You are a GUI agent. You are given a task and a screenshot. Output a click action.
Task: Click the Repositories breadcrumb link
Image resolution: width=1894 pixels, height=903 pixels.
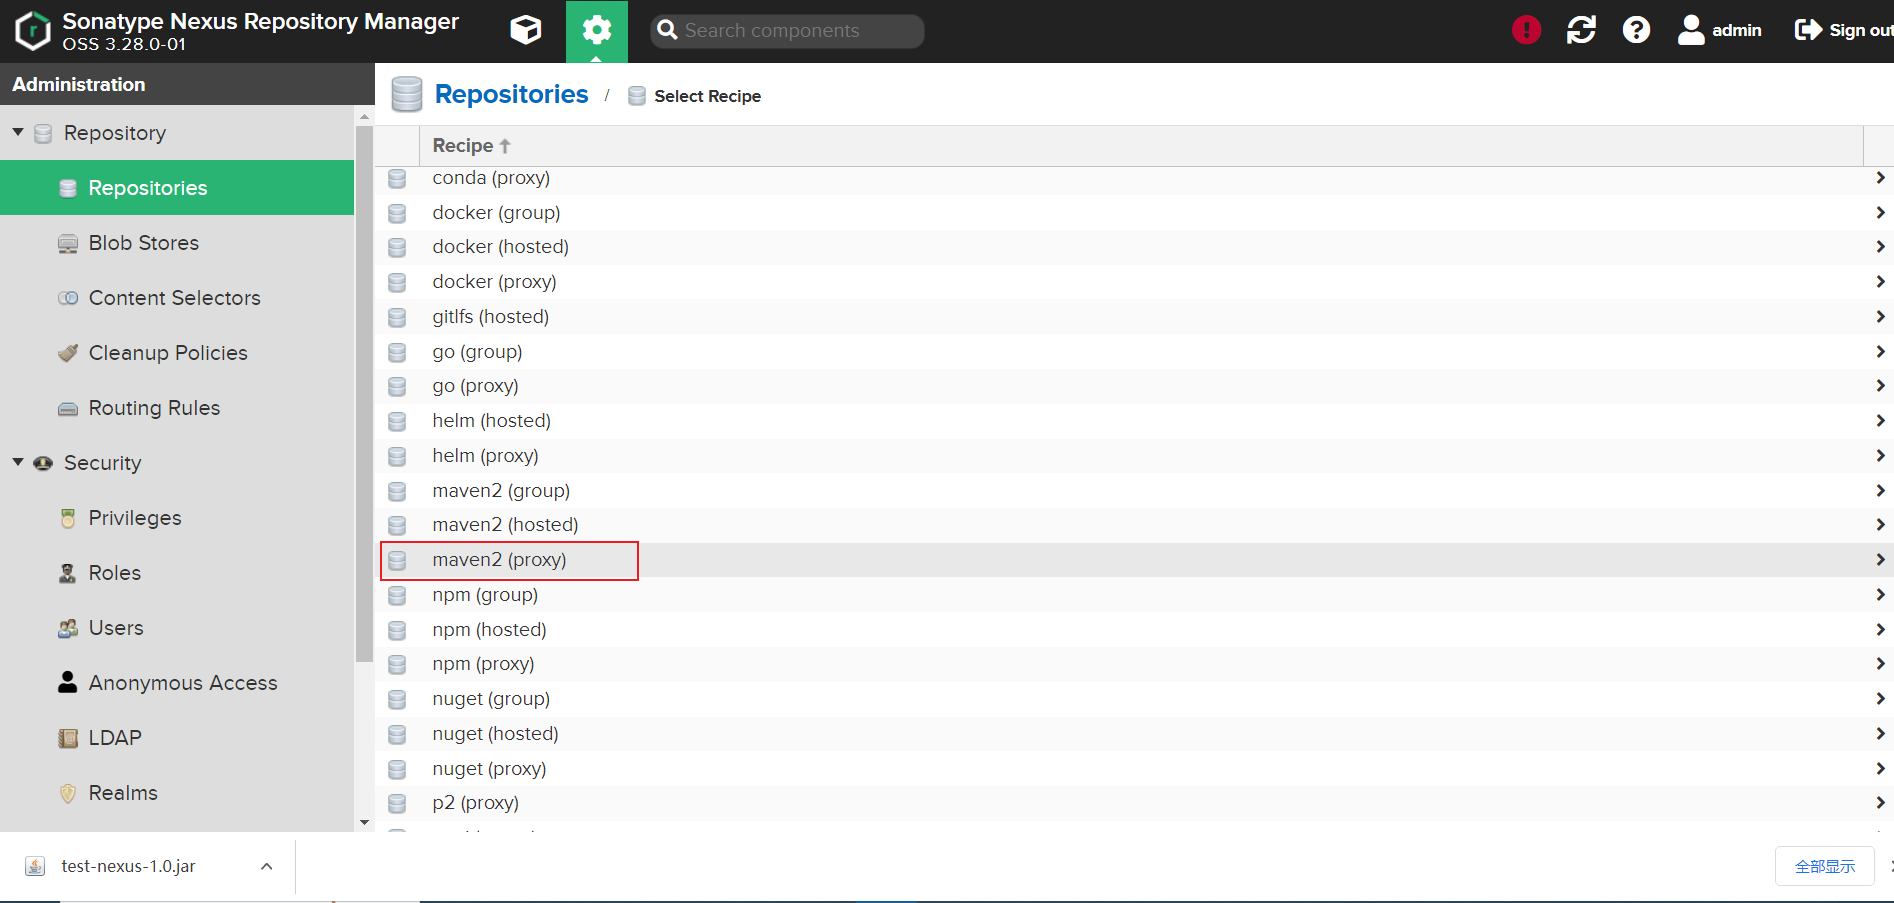point(511,95)
